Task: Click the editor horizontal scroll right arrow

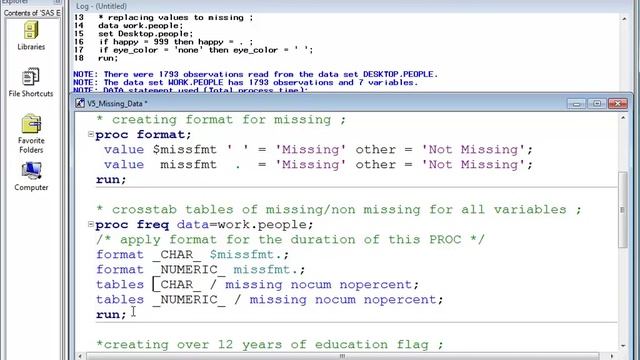Action: 611,356
